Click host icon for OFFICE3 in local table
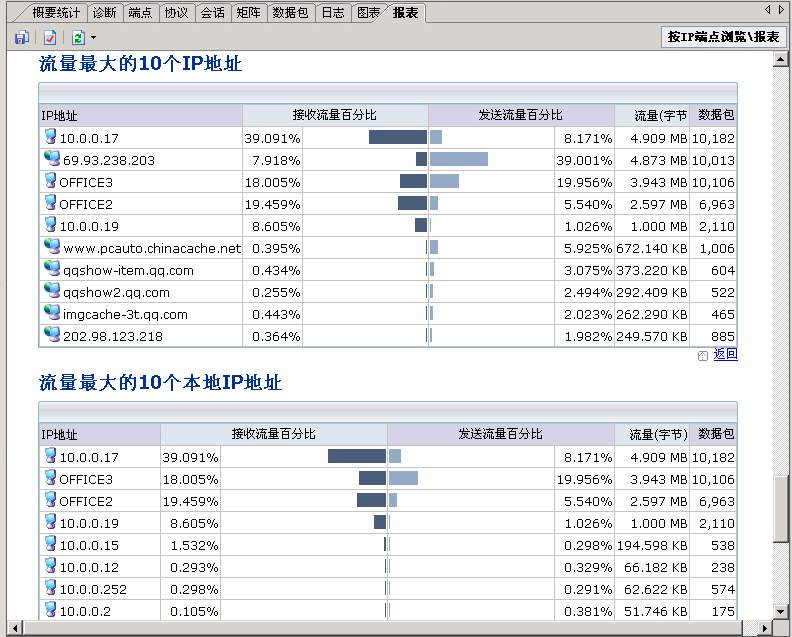The image size is (792, 637). [x=51, y=477]
